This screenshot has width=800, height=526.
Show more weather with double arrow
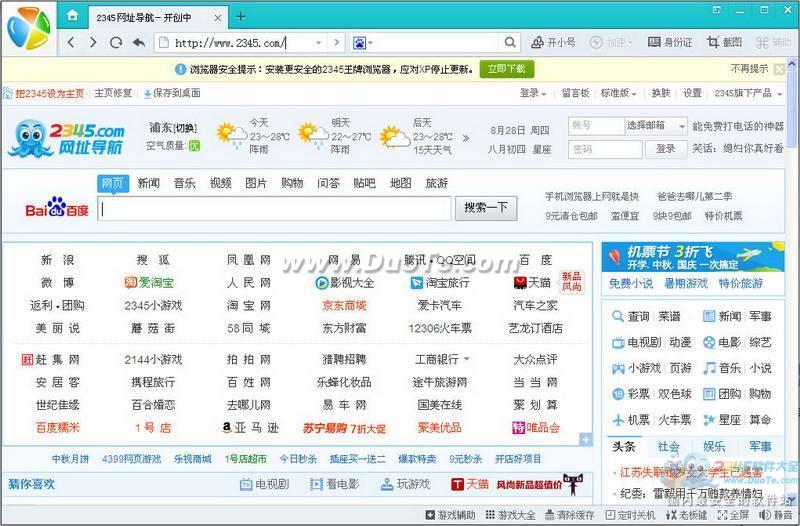point(466,138)
